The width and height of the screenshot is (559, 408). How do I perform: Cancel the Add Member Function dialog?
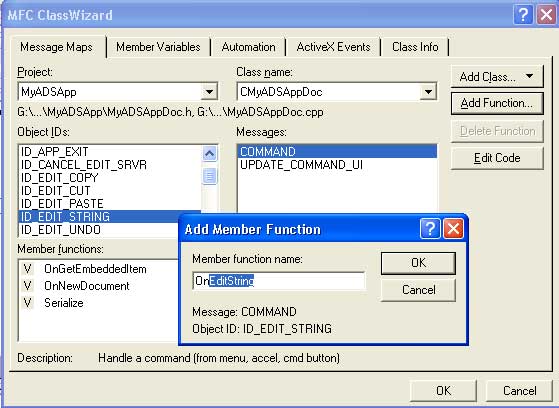click(x=418, y=290)
